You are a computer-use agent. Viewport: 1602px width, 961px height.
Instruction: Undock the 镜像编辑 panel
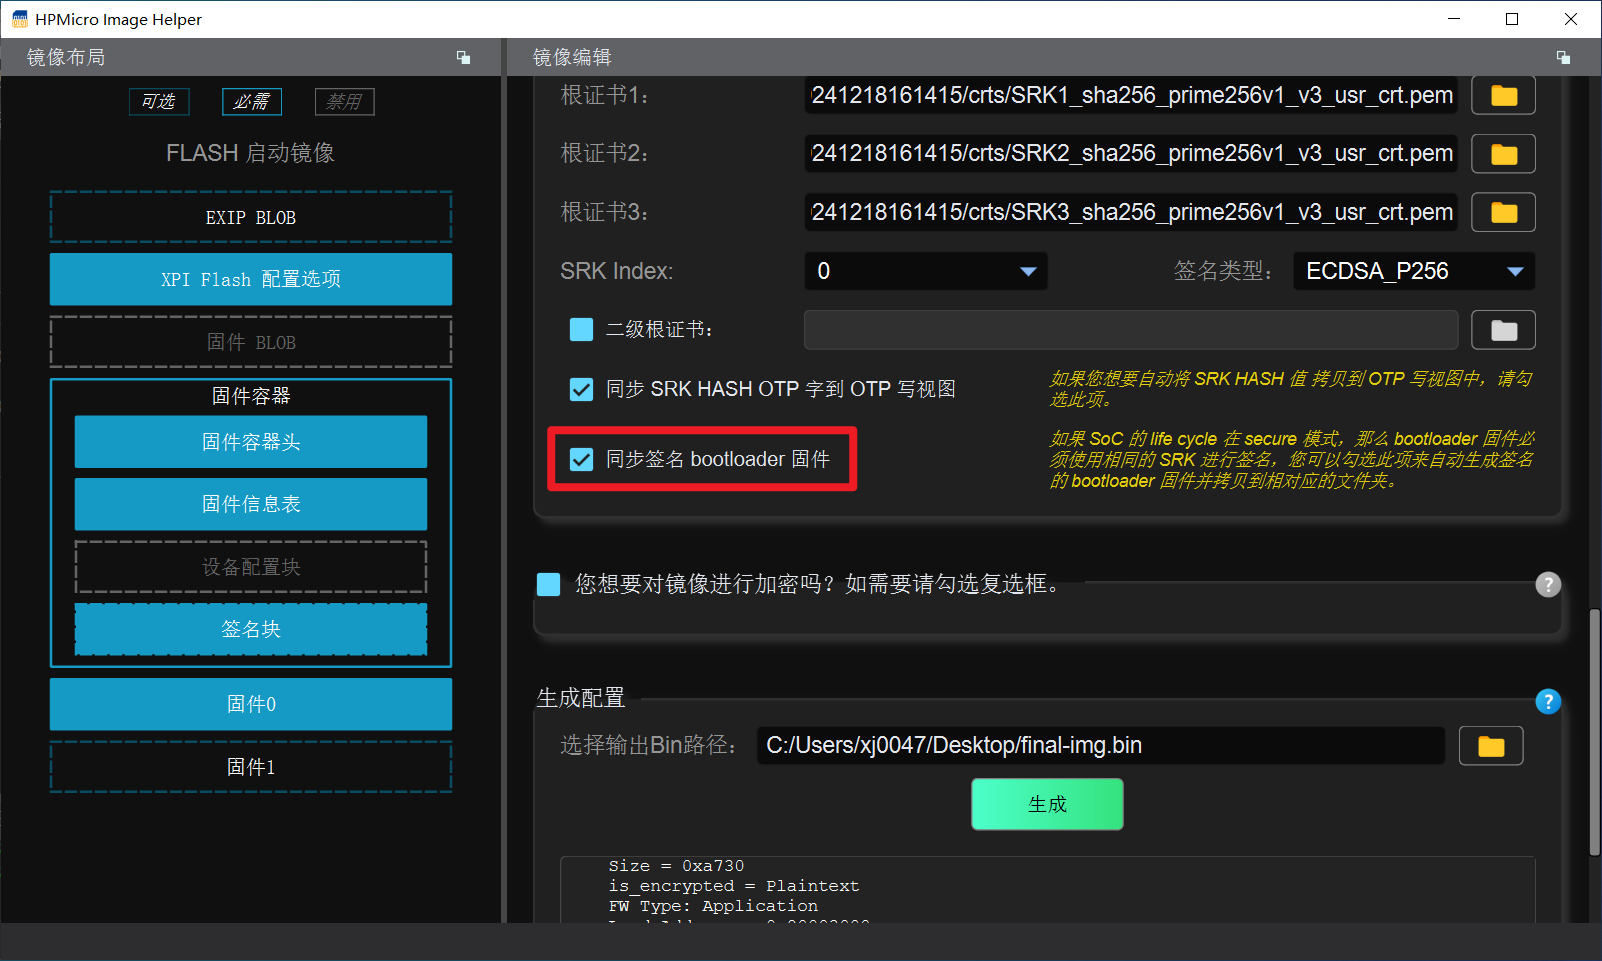[x=1563, y=57]
